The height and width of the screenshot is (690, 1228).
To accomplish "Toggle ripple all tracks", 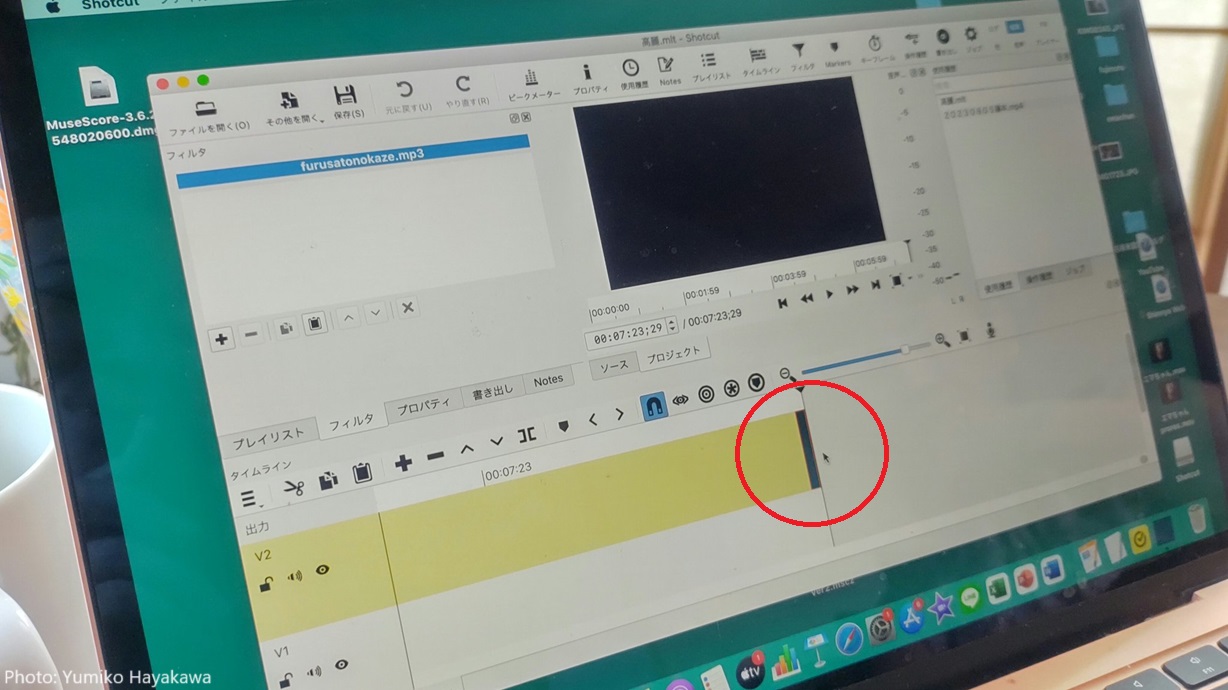I will point(732,388).
